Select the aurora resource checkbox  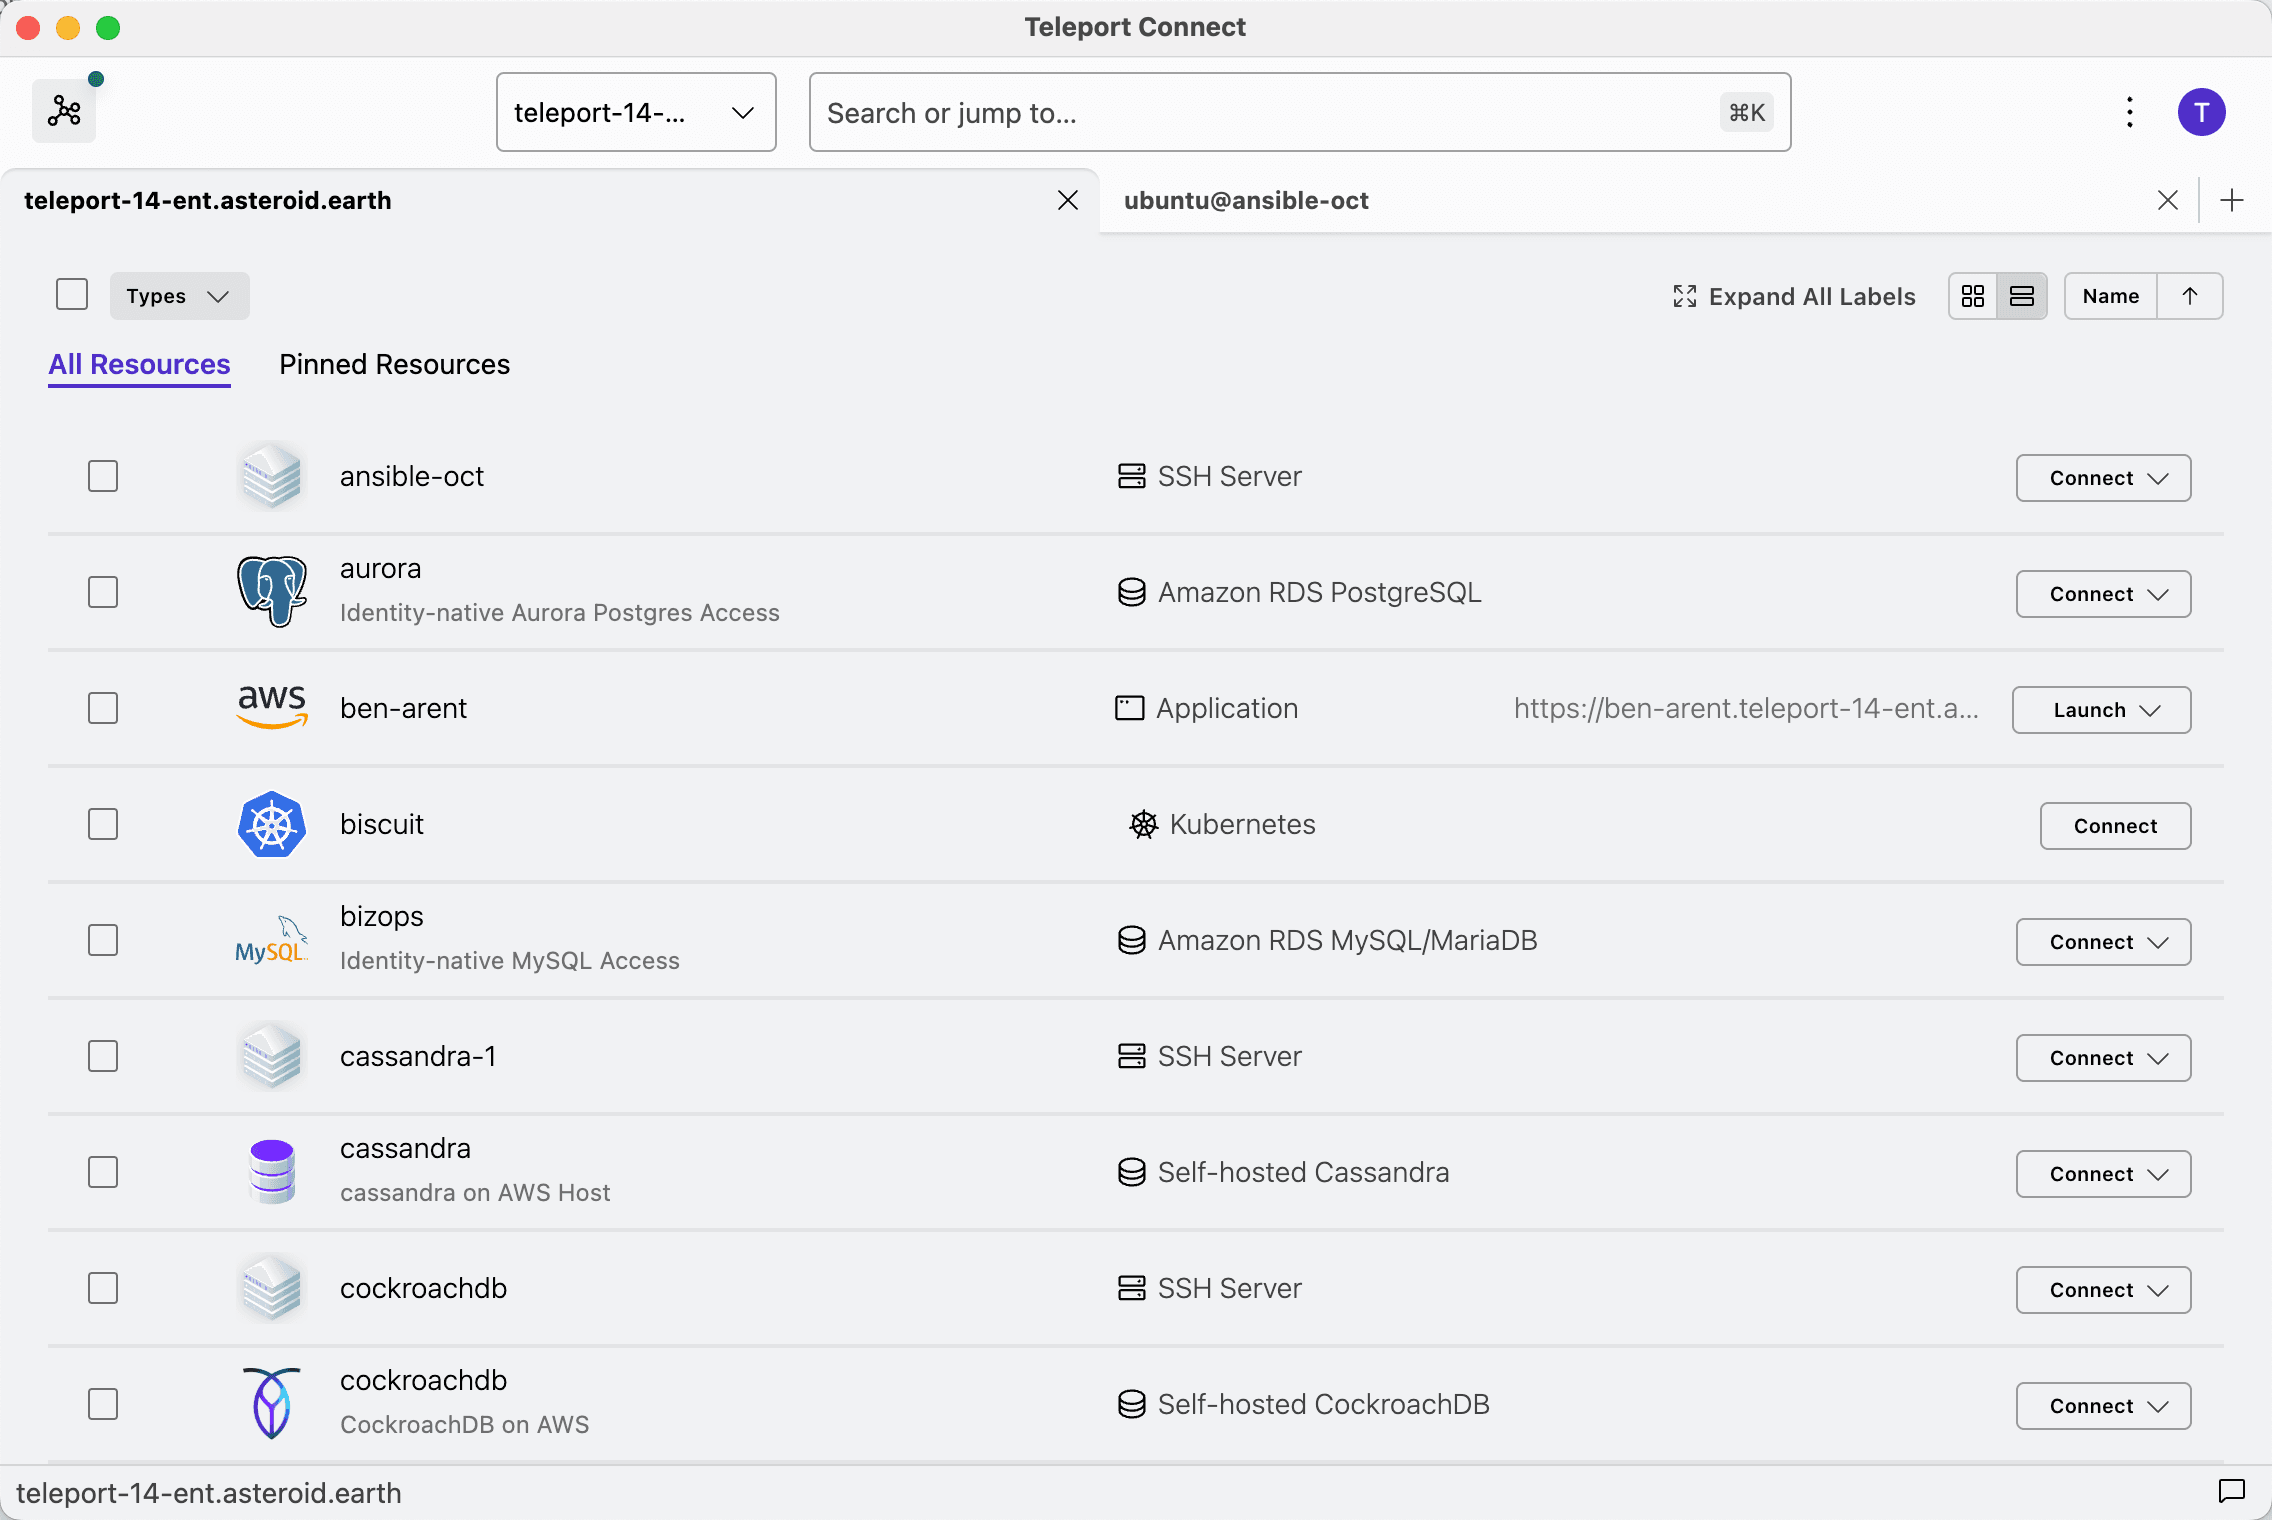[x=103, y=592]
